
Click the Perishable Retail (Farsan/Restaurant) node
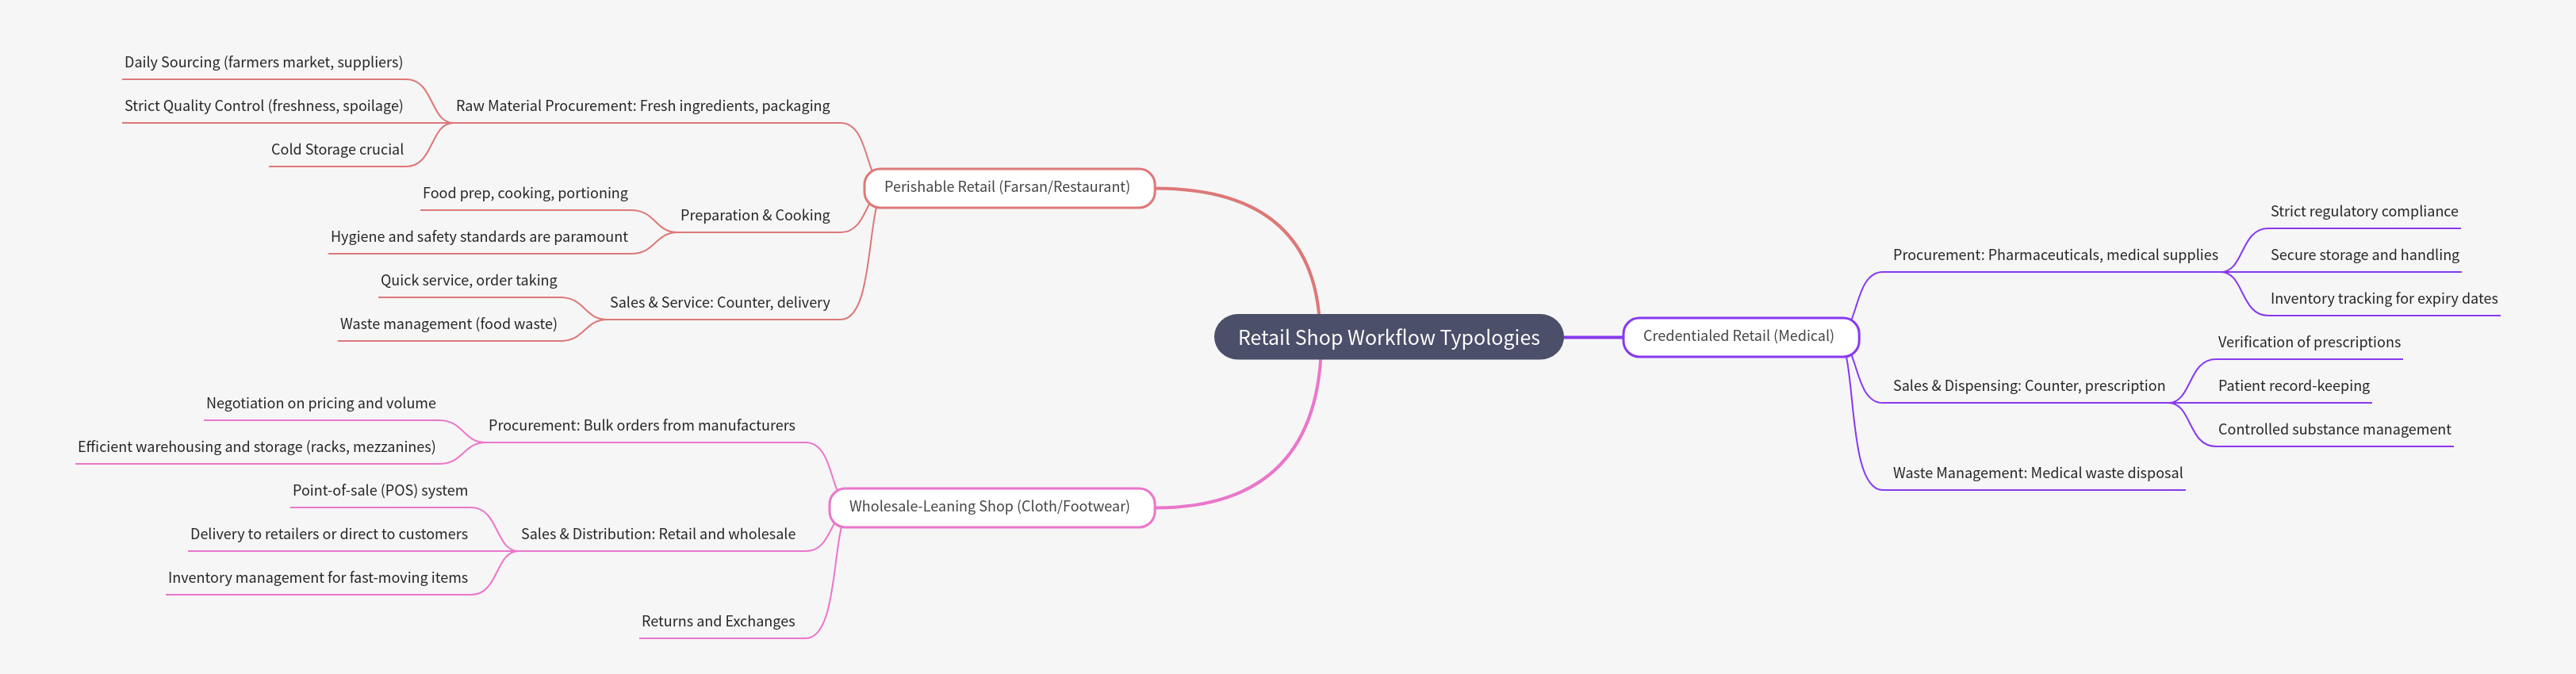click(1008, 187)
